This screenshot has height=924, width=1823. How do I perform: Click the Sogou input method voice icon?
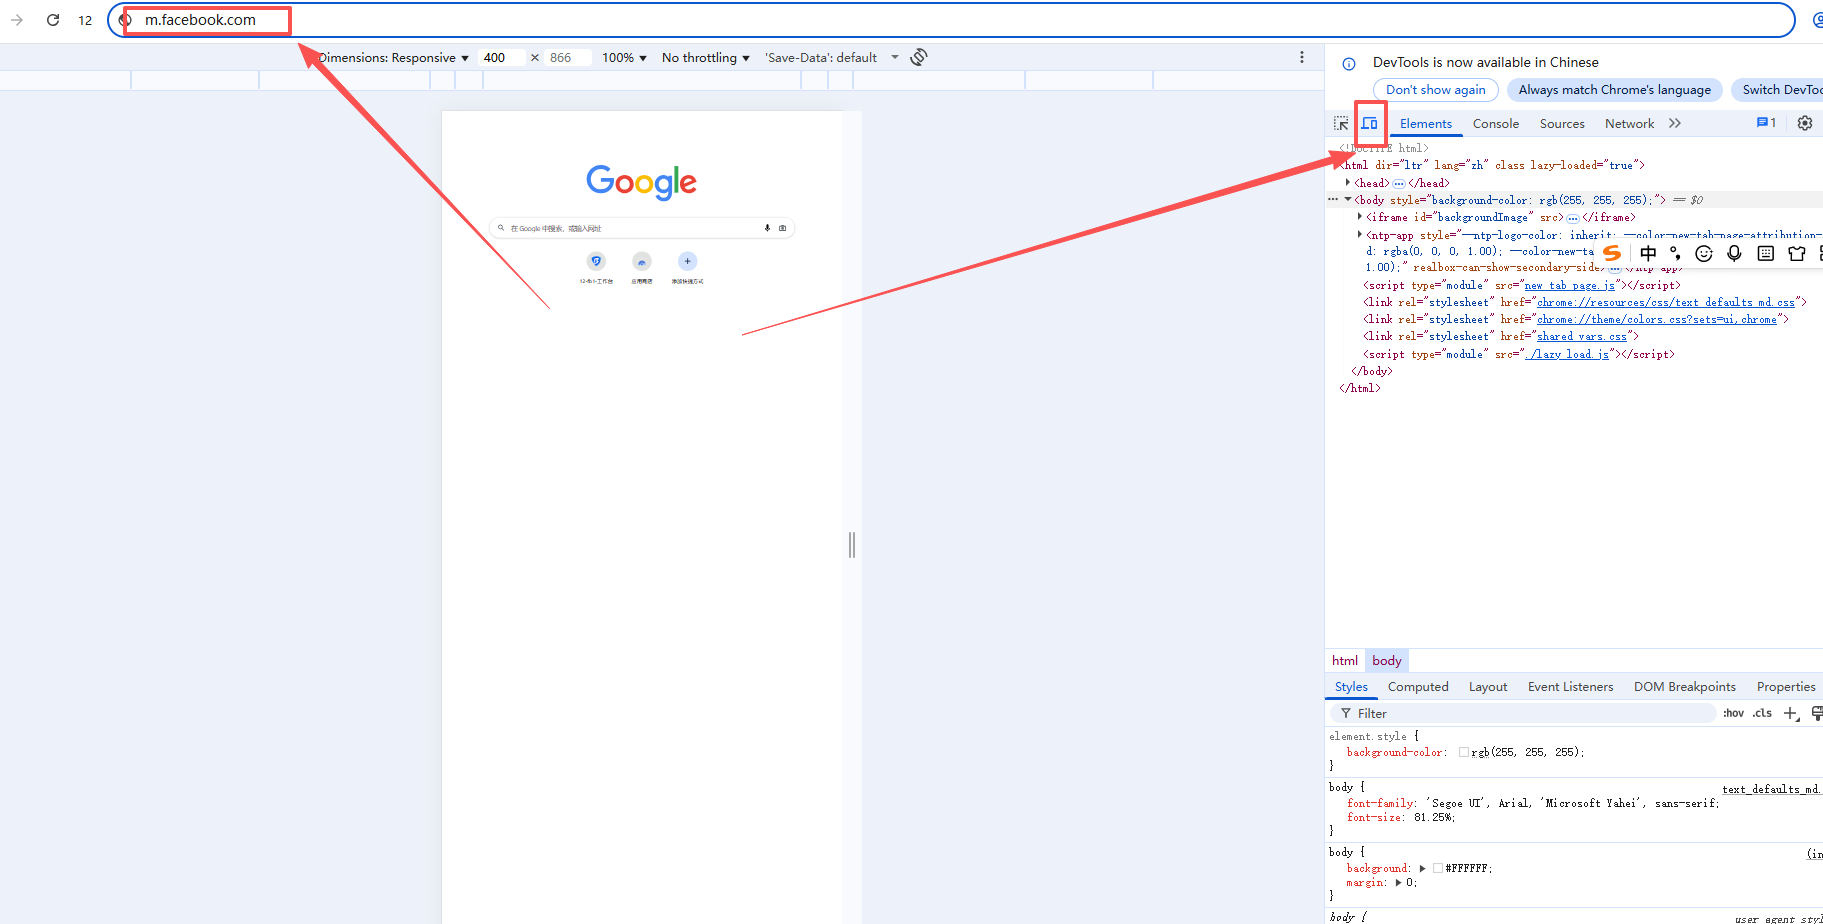pyautogui.click(x=1734, y=253)
